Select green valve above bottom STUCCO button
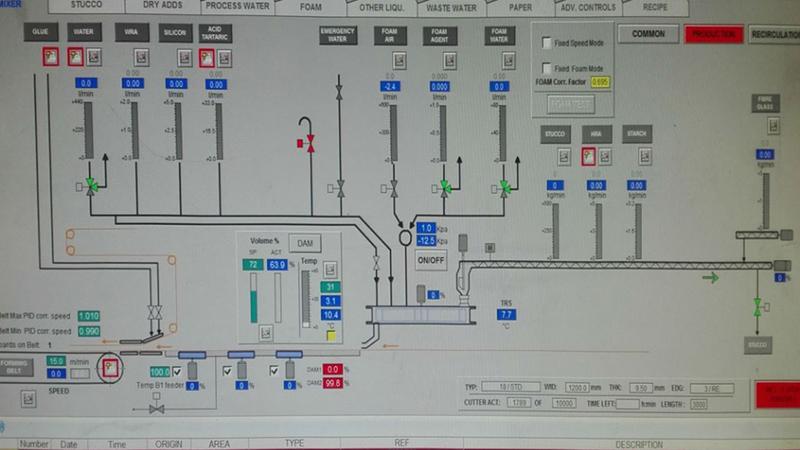The height and width of the screenshot is (450, 800). (x=758, y=307)
